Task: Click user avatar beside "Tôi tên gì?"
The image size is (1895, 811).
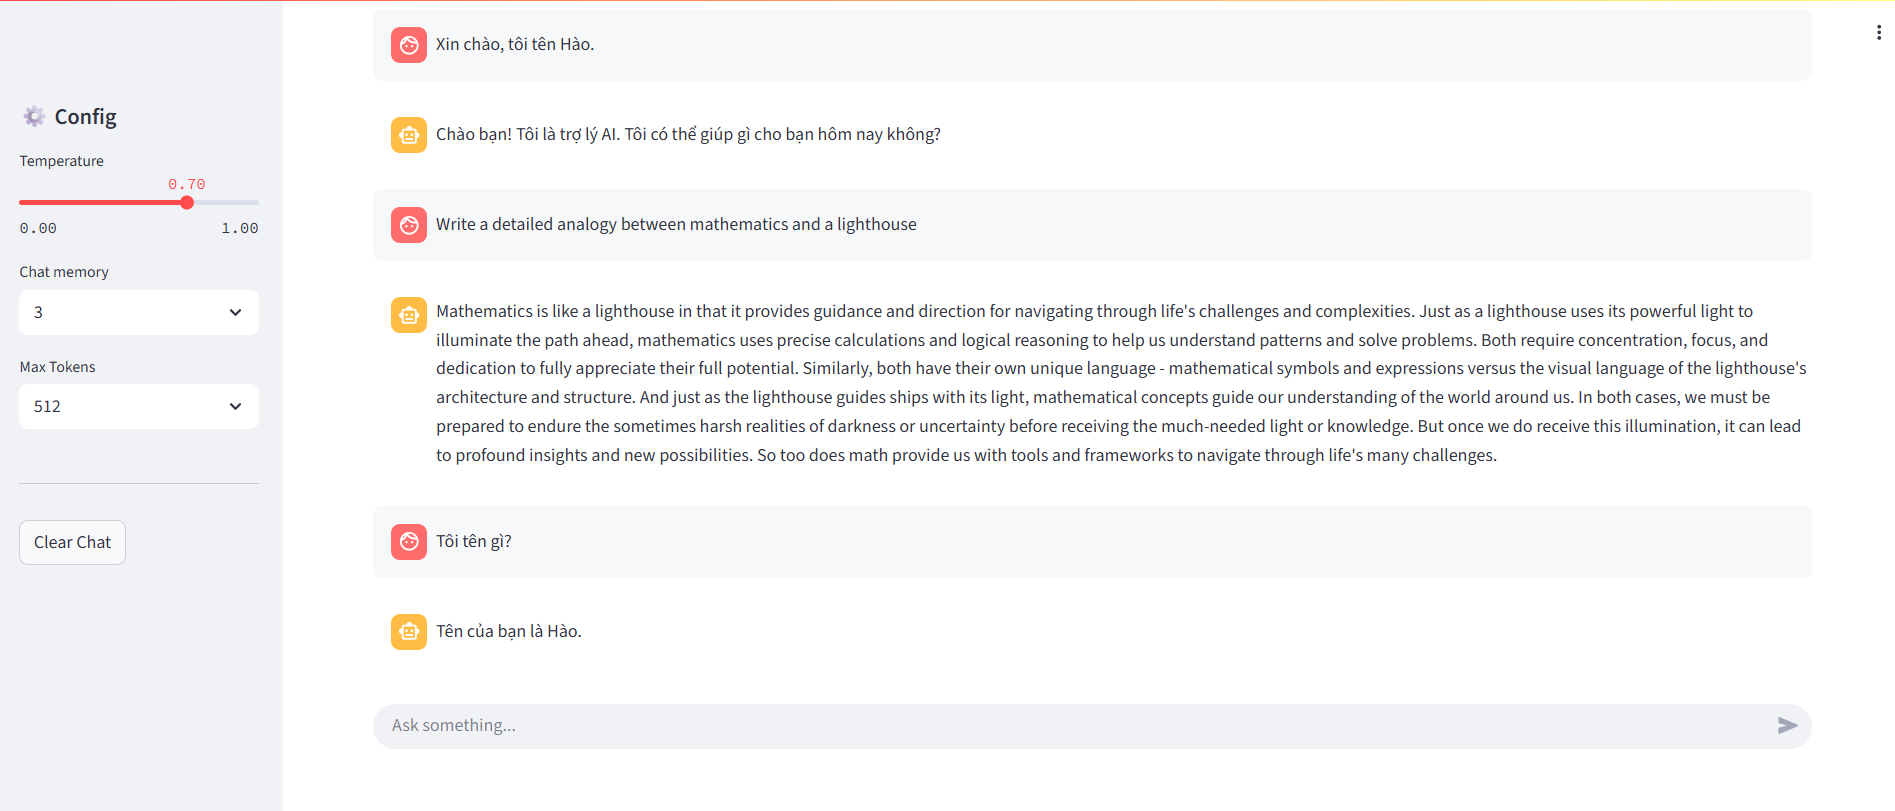Action: click(x=409, y=542)
